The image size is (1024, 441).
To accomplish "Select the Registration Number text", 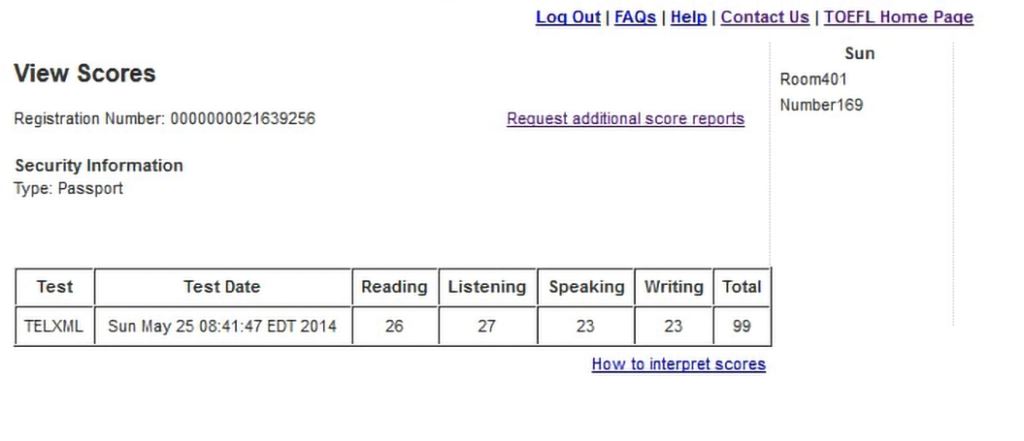I will pyautogui.click(x=164, y=119).
